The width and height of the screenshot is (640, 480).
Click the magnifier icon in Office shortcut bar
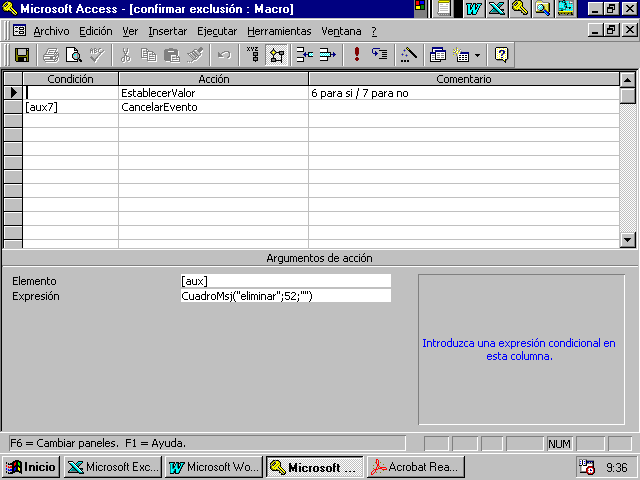point(542,9)
